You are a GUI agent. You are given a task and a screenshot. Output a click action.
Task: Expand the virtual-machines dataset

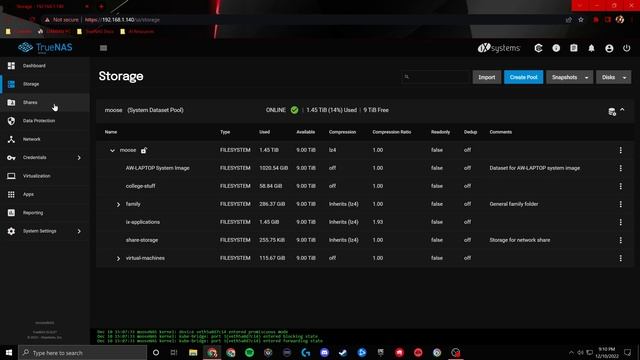118,258
